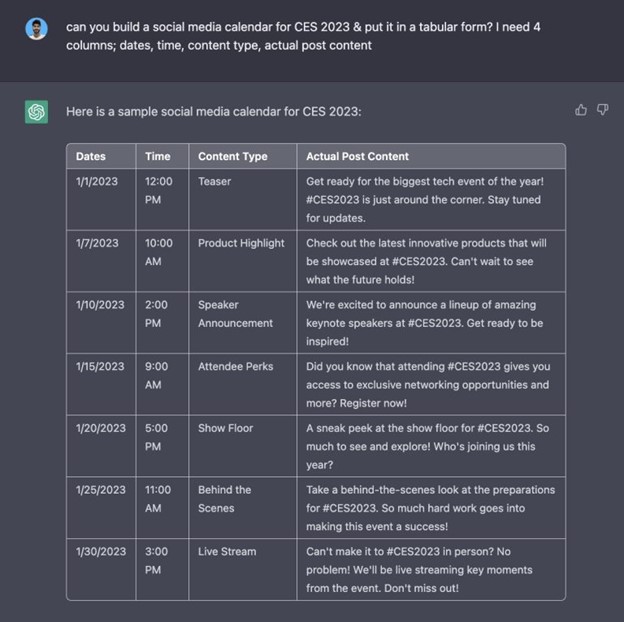
Task: Click the user prompt about CES 2023 calendar
Action: click(303, 36)
